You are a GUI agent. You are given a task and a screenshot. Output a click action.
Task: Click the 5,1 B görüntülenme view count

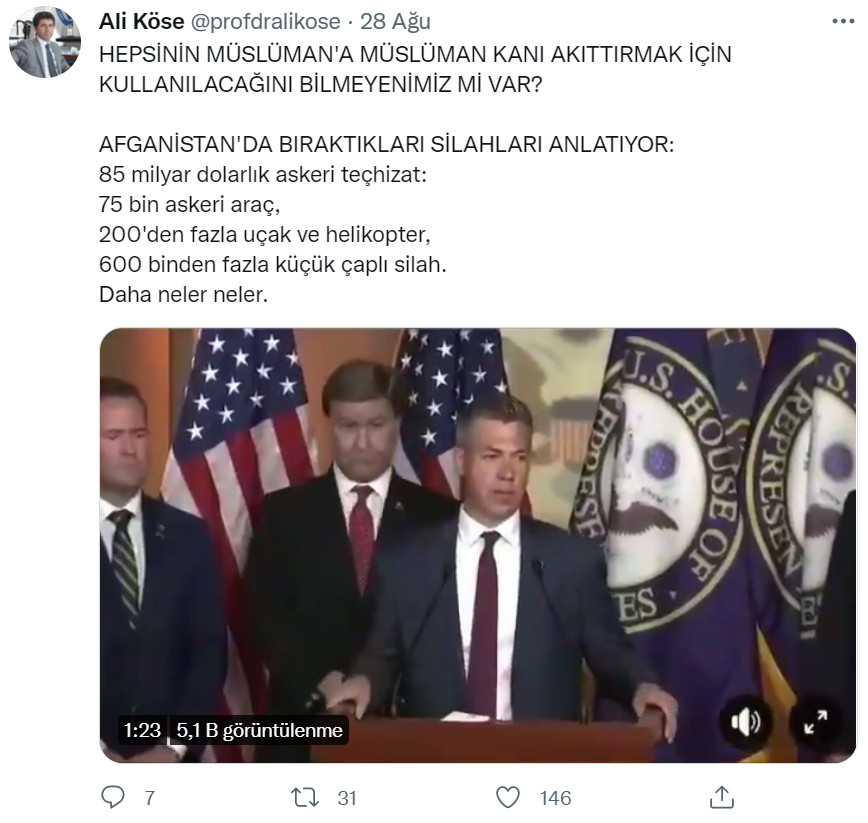pyautogui.click(x=259, y=730)
